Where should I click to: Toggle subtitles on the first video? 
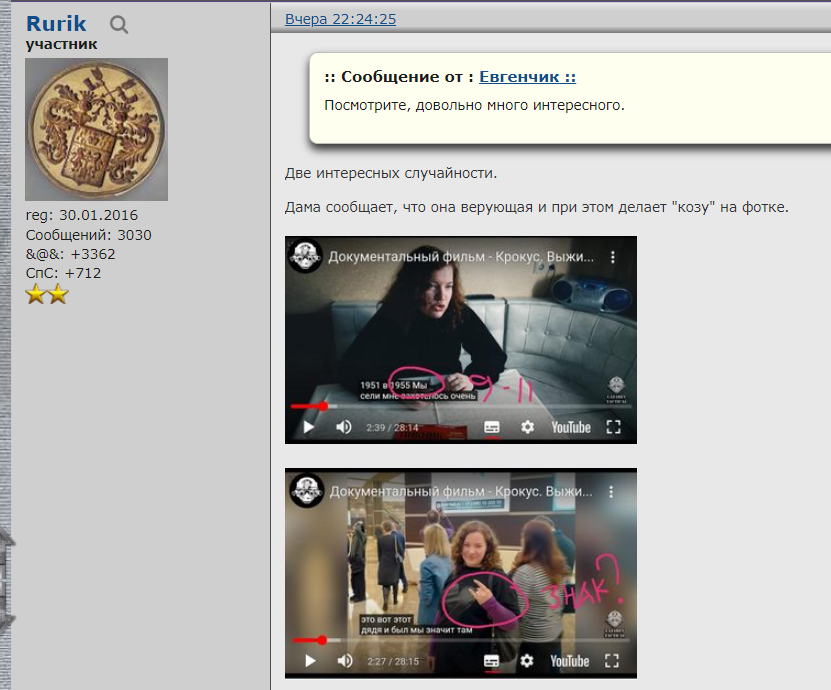pos(492,427)
